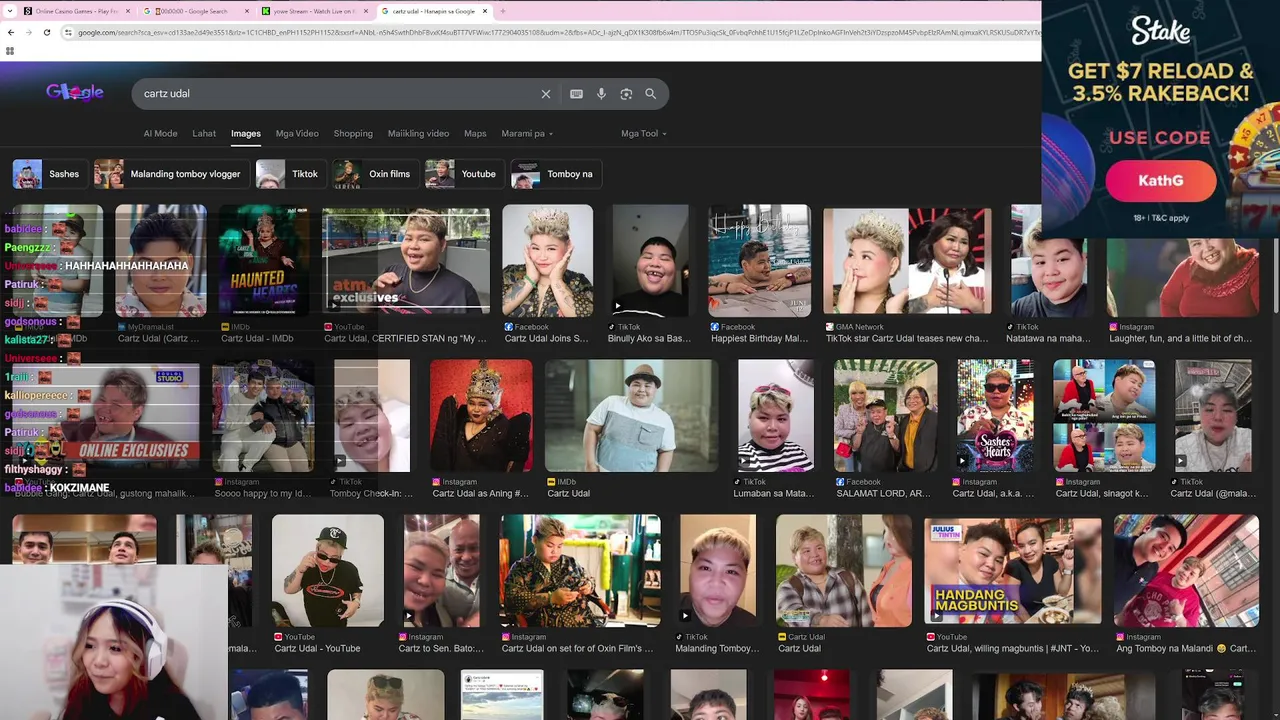This screenshot has width=1280, height=720.
Task: Open a new browser tab with plus
Action: [502, 11]
